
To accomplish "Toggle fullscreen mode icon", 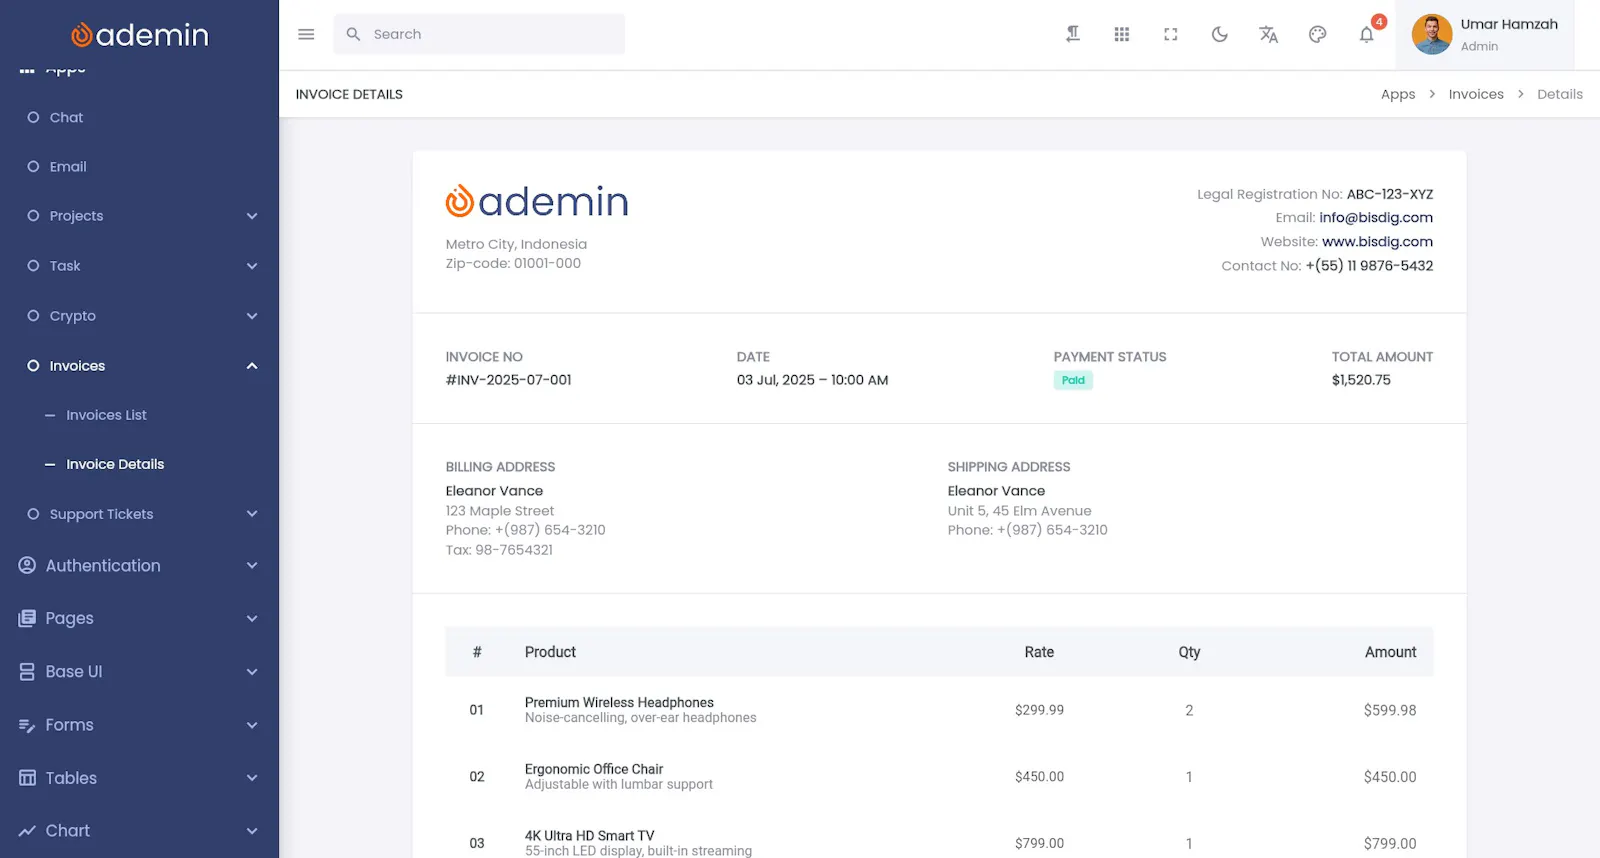I will tap(1171, 34).
